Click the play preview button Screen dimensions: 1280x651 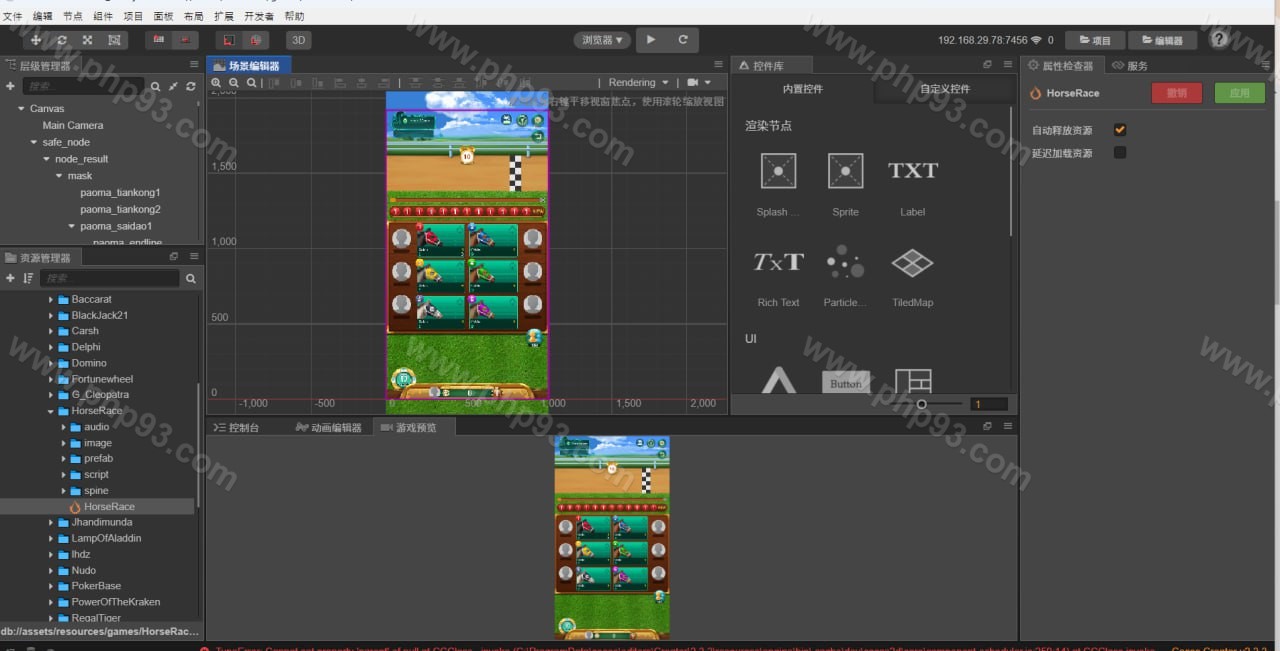(x=651, y=40)
